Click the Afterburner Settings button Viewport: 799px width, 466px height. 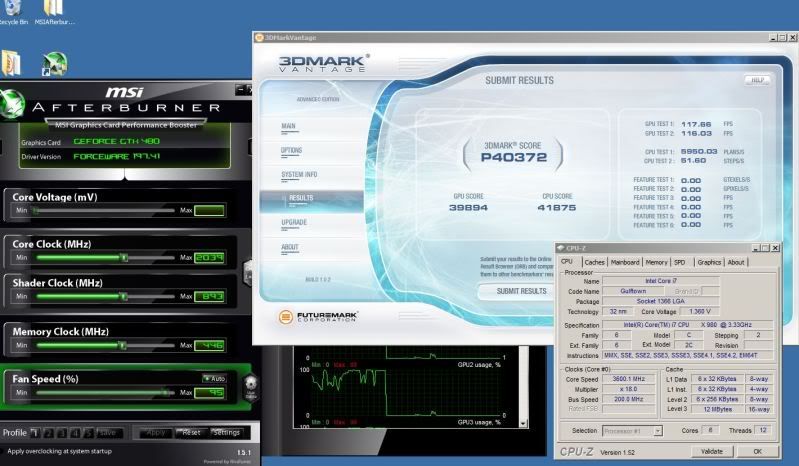click(226, 432)
